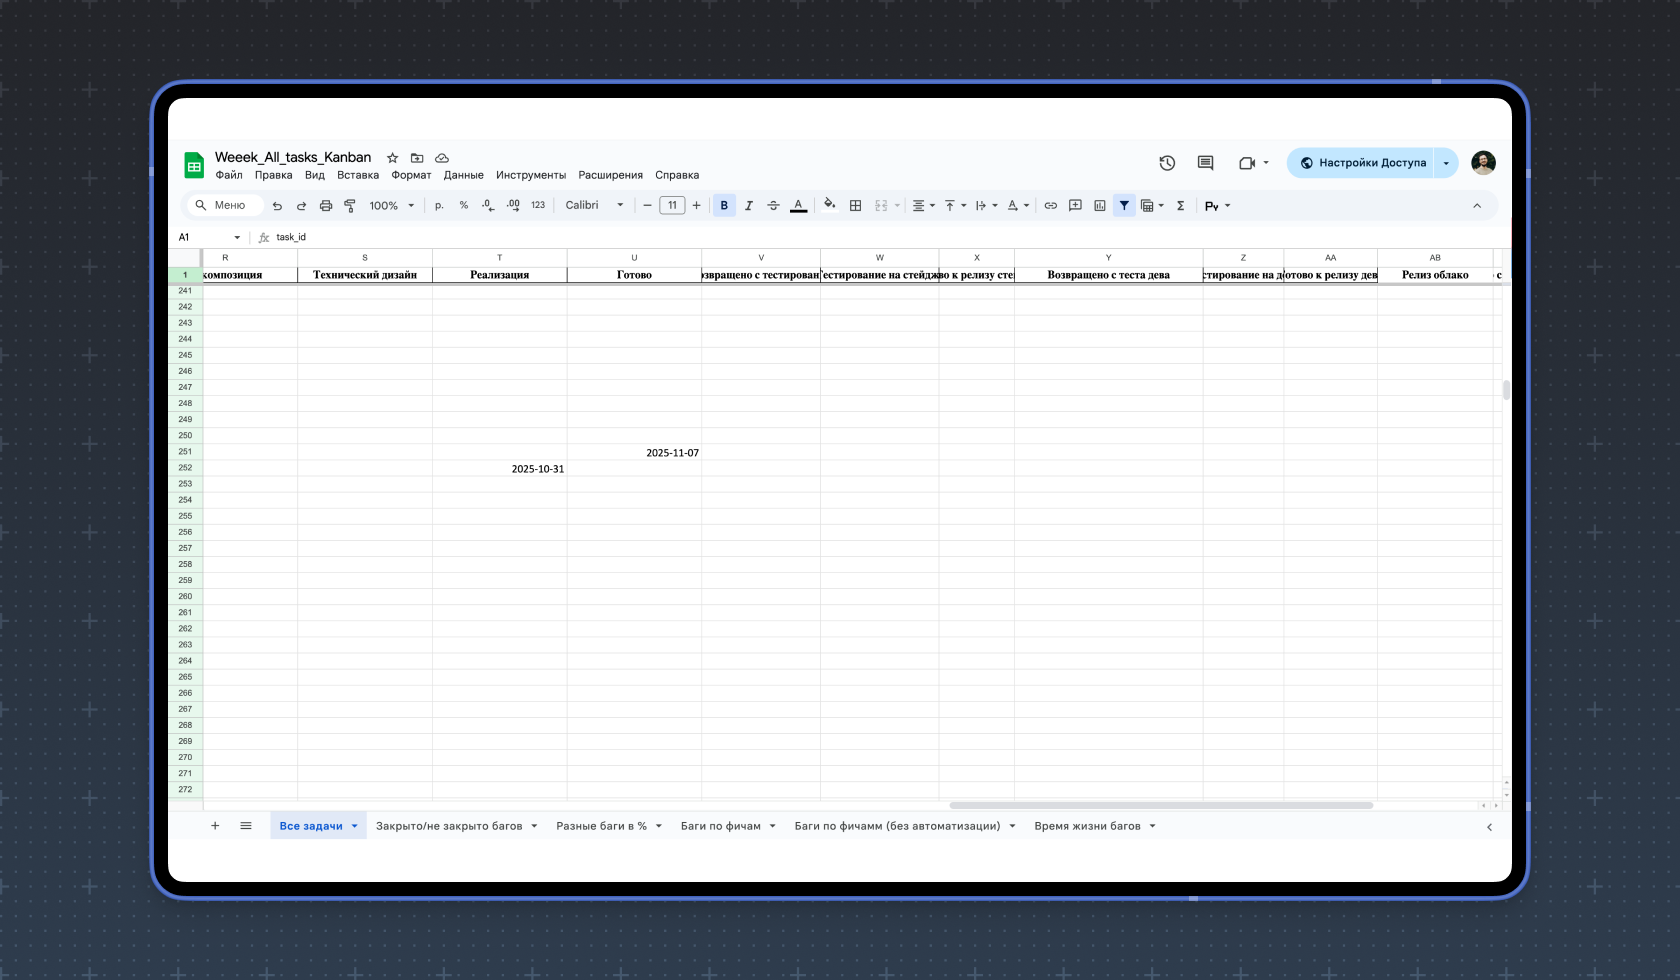
Task: Click the borders icon
Action: [x=855, y=206]
